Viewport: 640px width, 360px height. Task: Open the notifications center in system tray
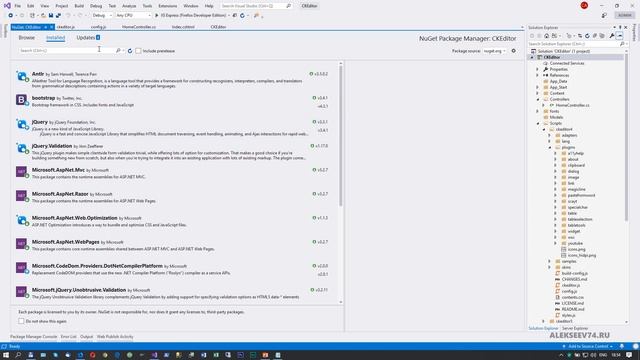tap(629, 355)
